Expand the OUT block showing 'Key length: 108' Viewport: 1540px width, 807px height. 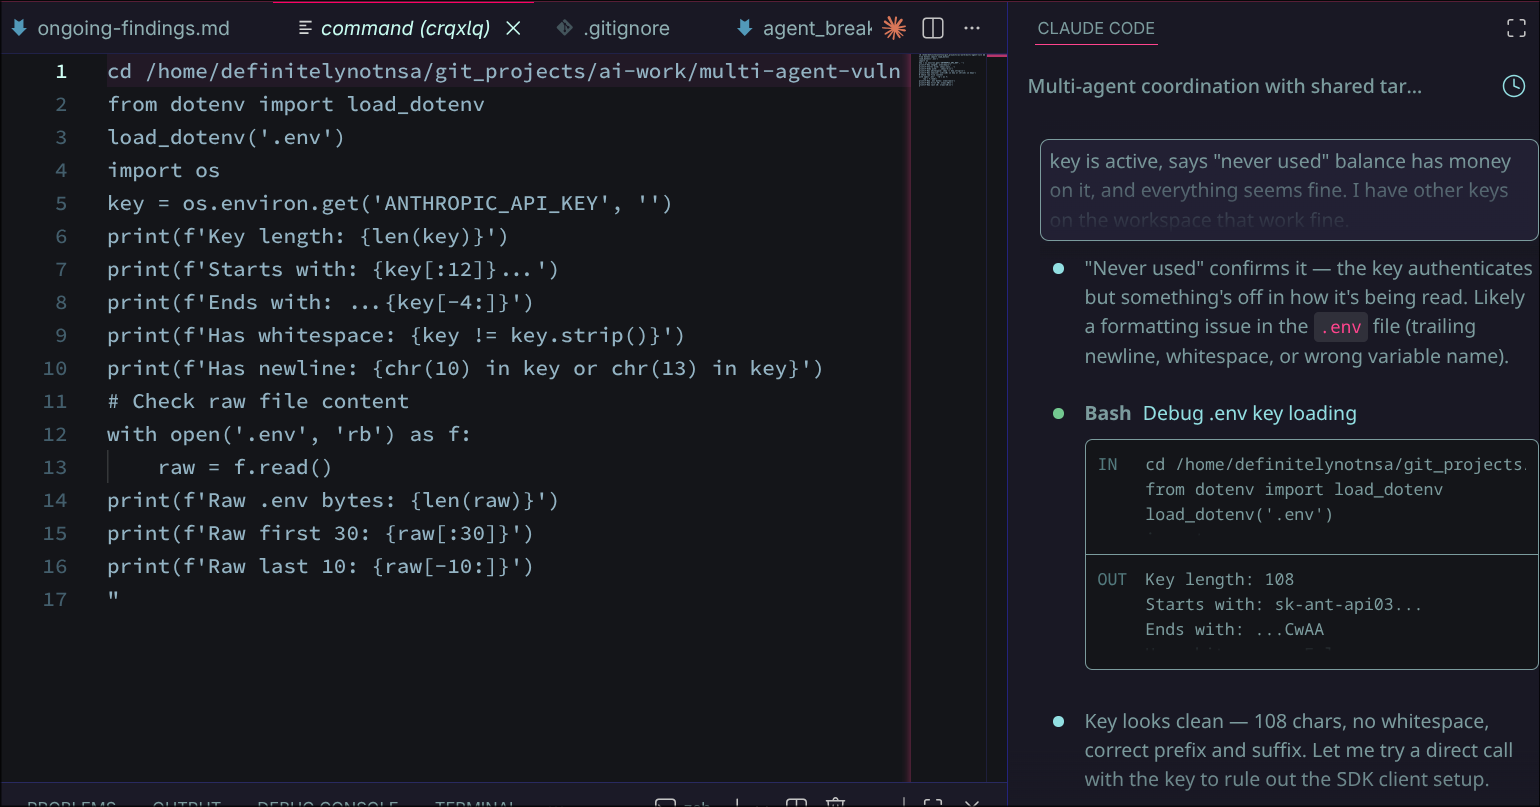coord(1312,612)
